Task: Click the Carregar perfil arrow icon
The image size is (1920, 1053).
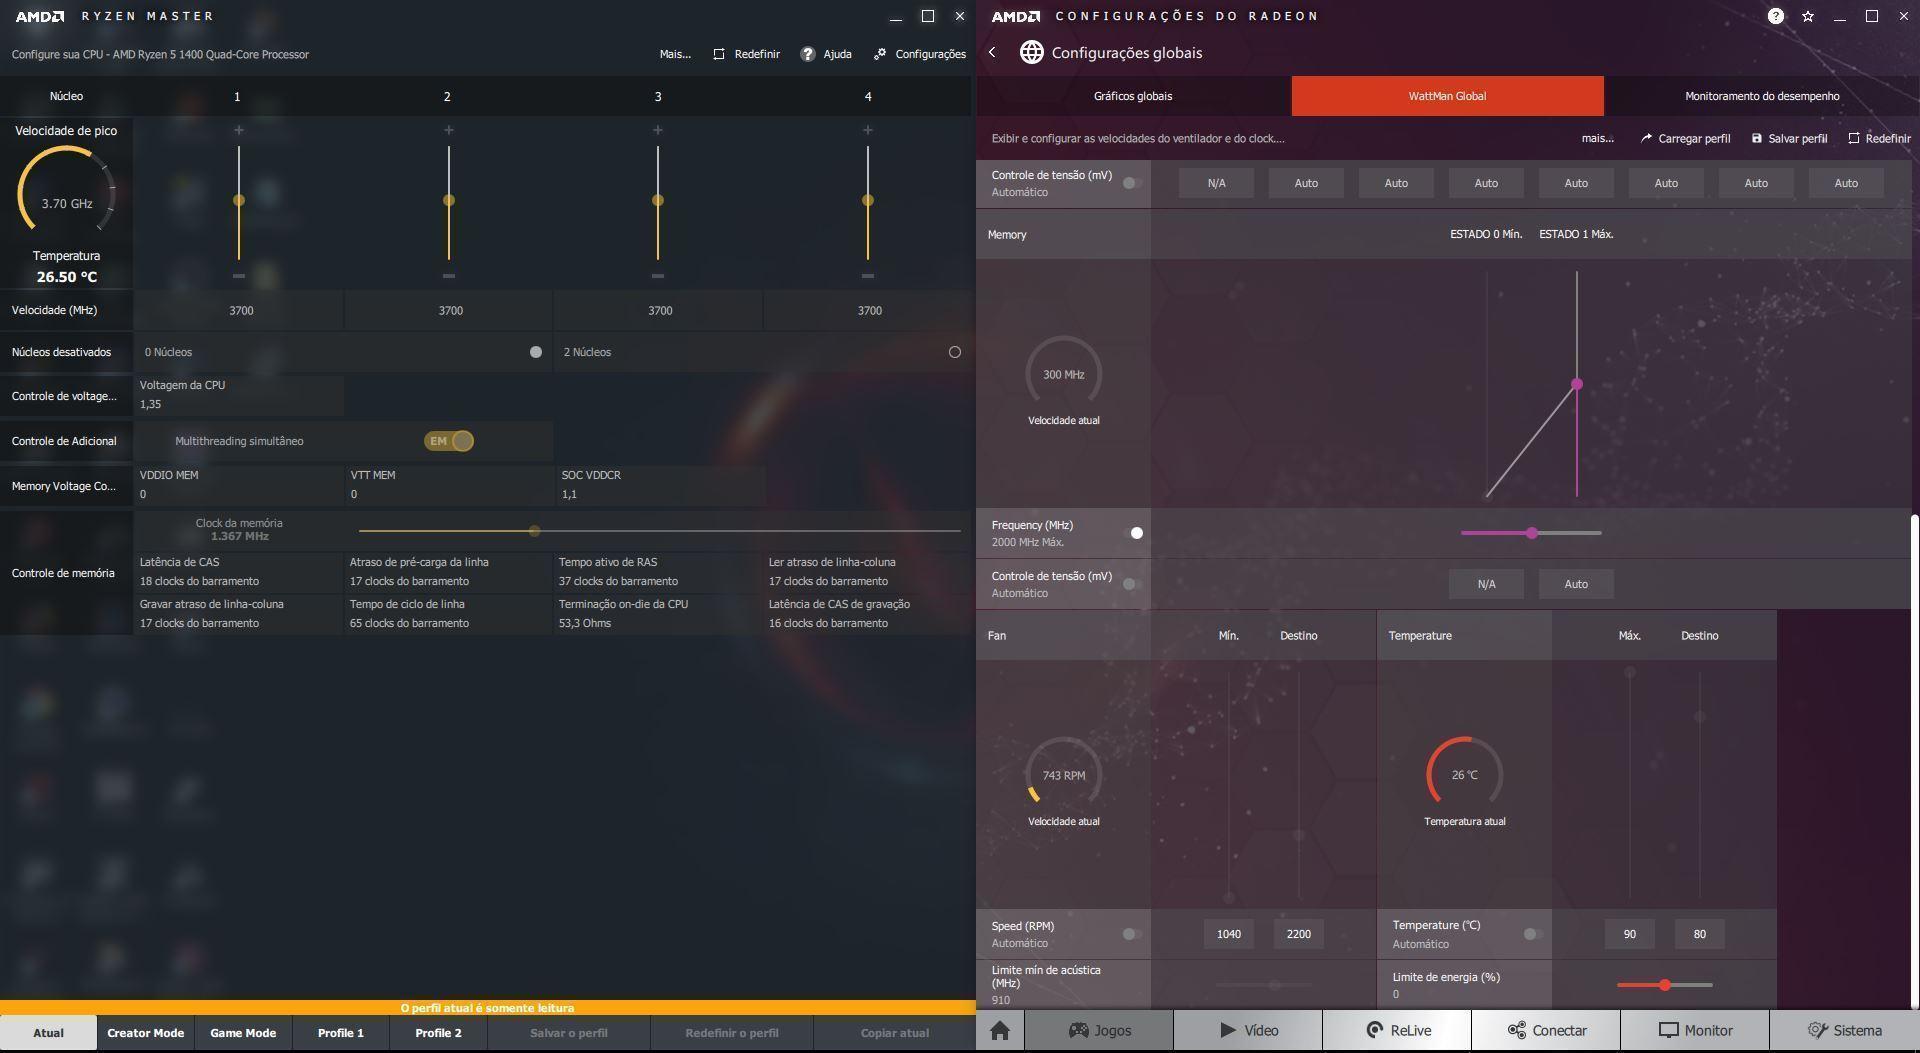Action: tap(1646, 138)
